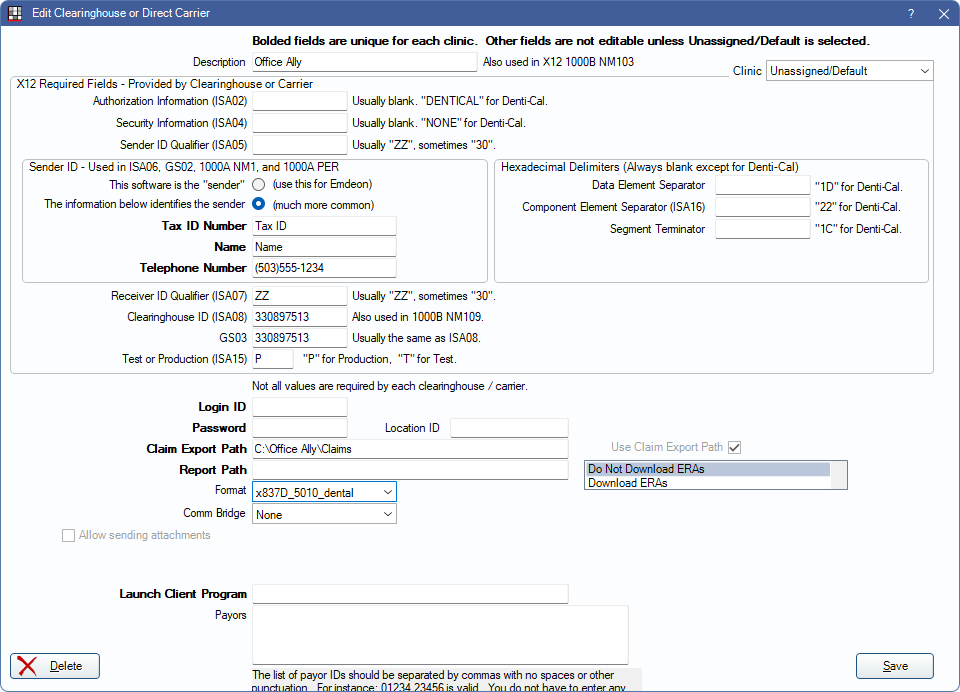Select 'information below identifies the sender' radio
This screenshot has height=692, width=960.
tap(259, 205)
